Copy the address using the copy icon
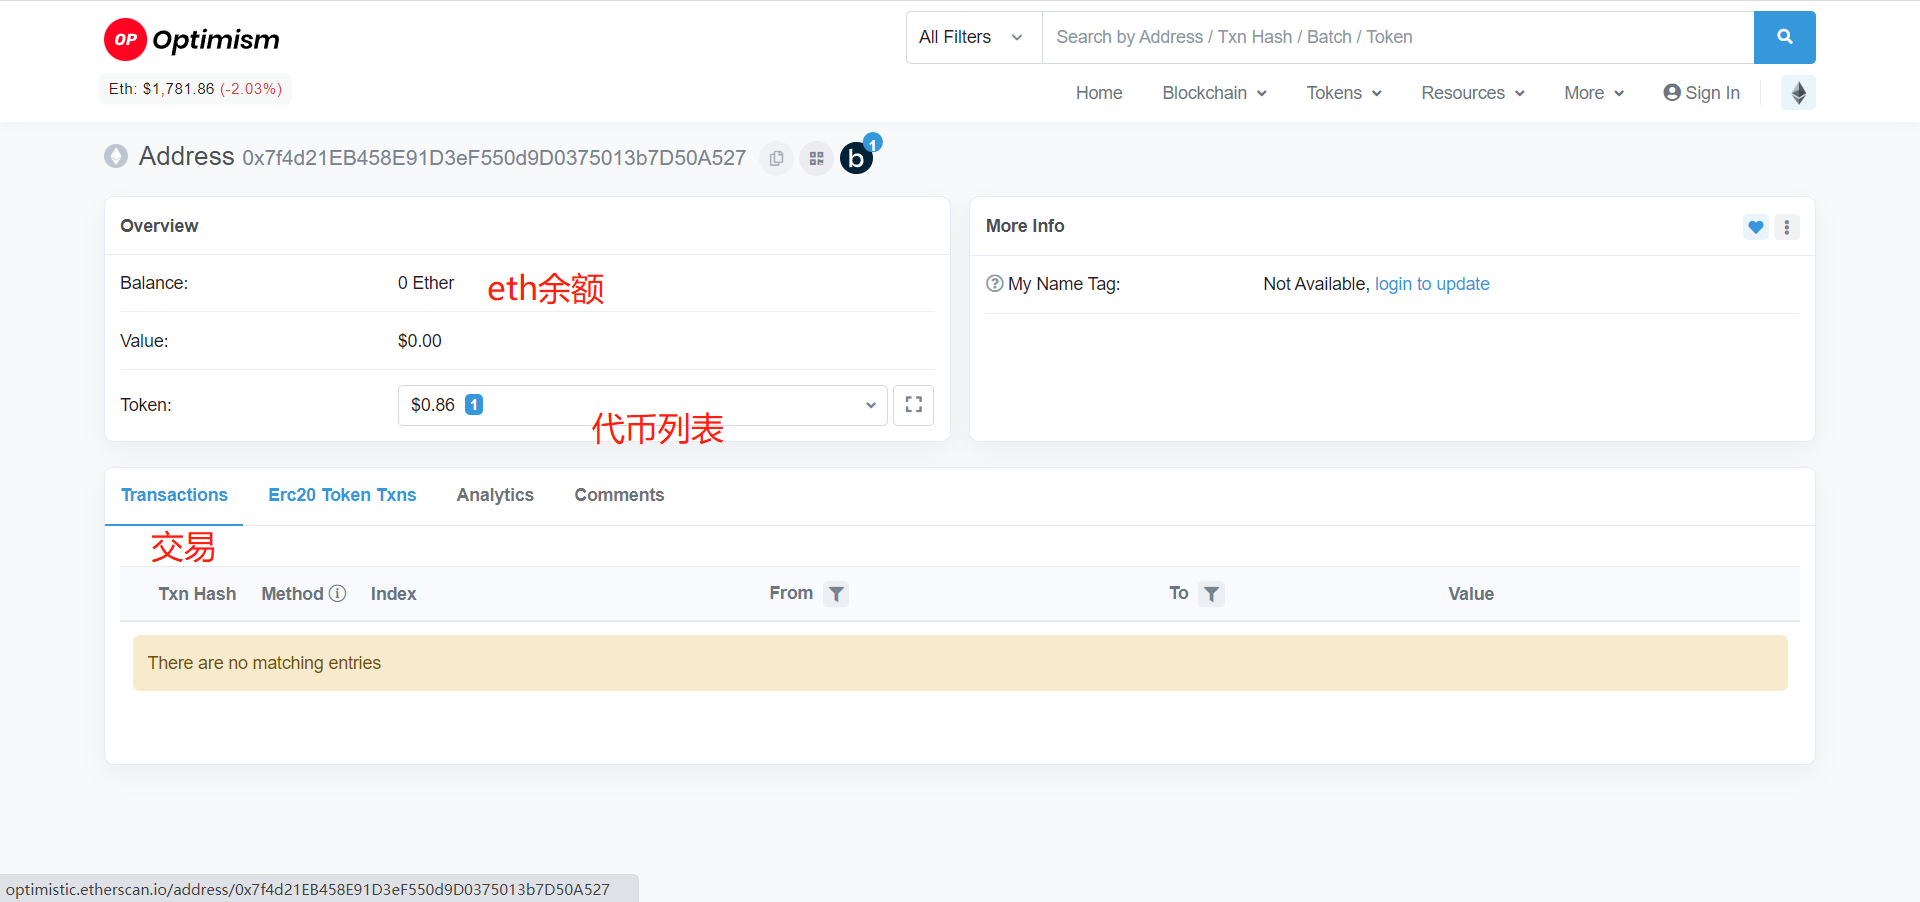 tap(776, 158)
